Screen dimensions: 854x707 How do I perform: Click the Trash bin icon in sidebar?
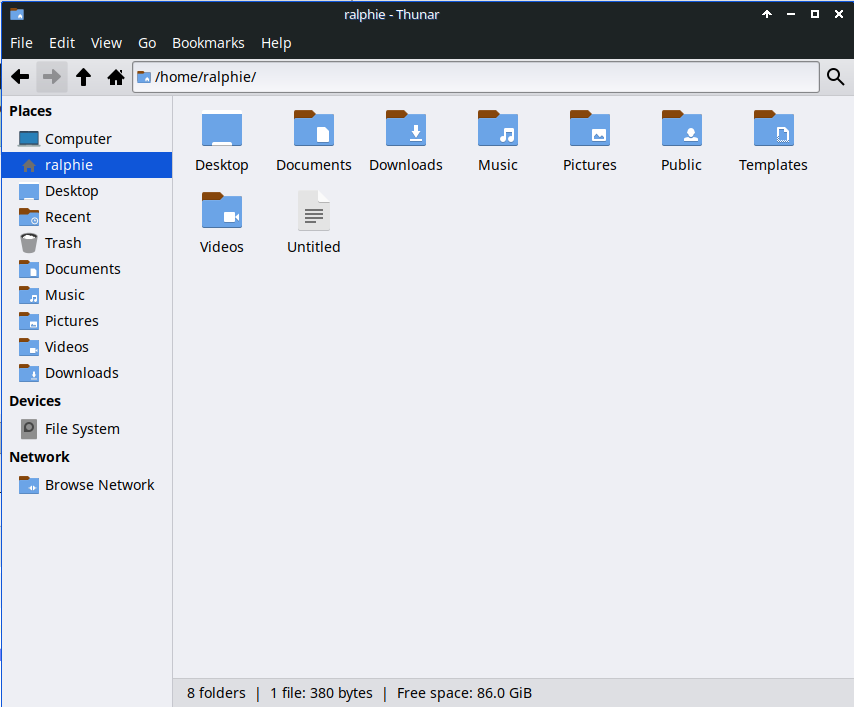point(28,243)
